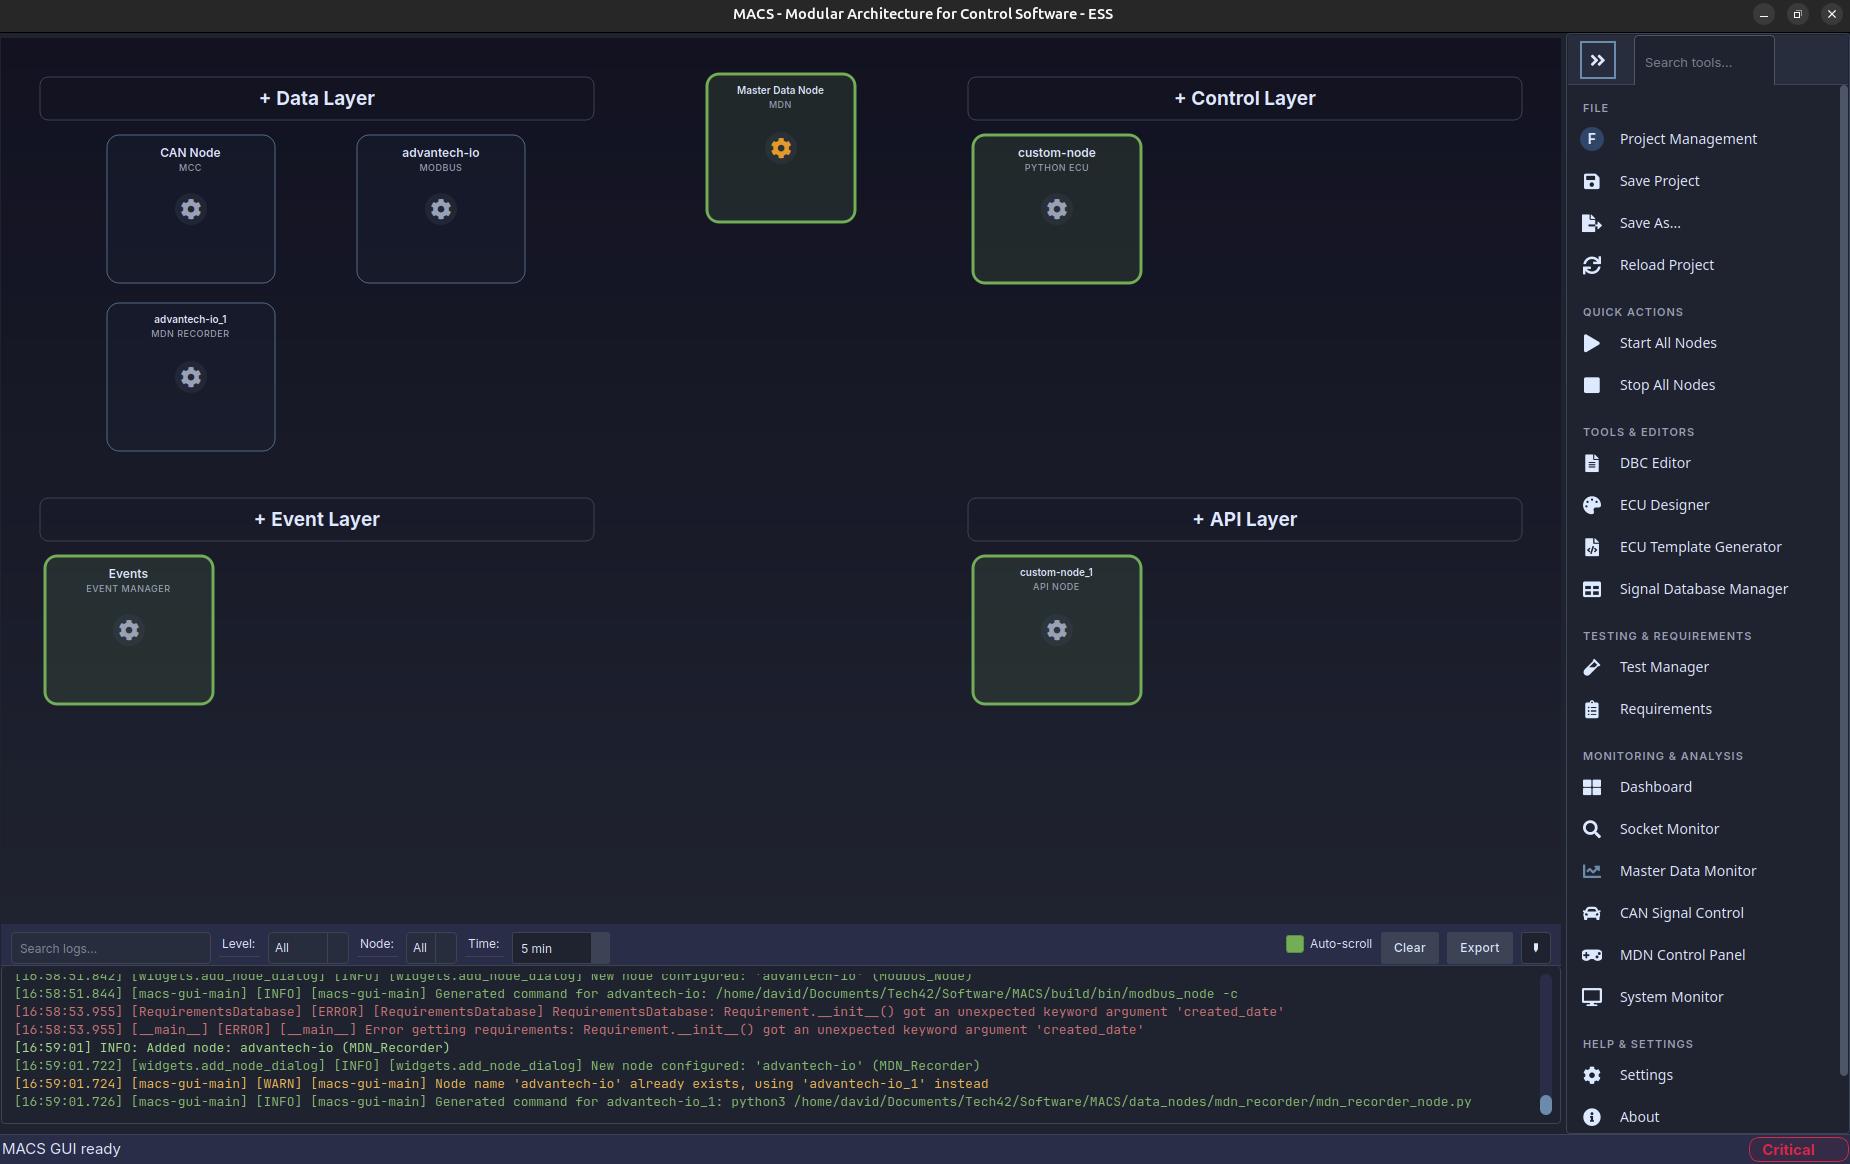Open Signal Database Manager
This screenshot has width=1850, height=1164.
click(x=1703, y=589)
